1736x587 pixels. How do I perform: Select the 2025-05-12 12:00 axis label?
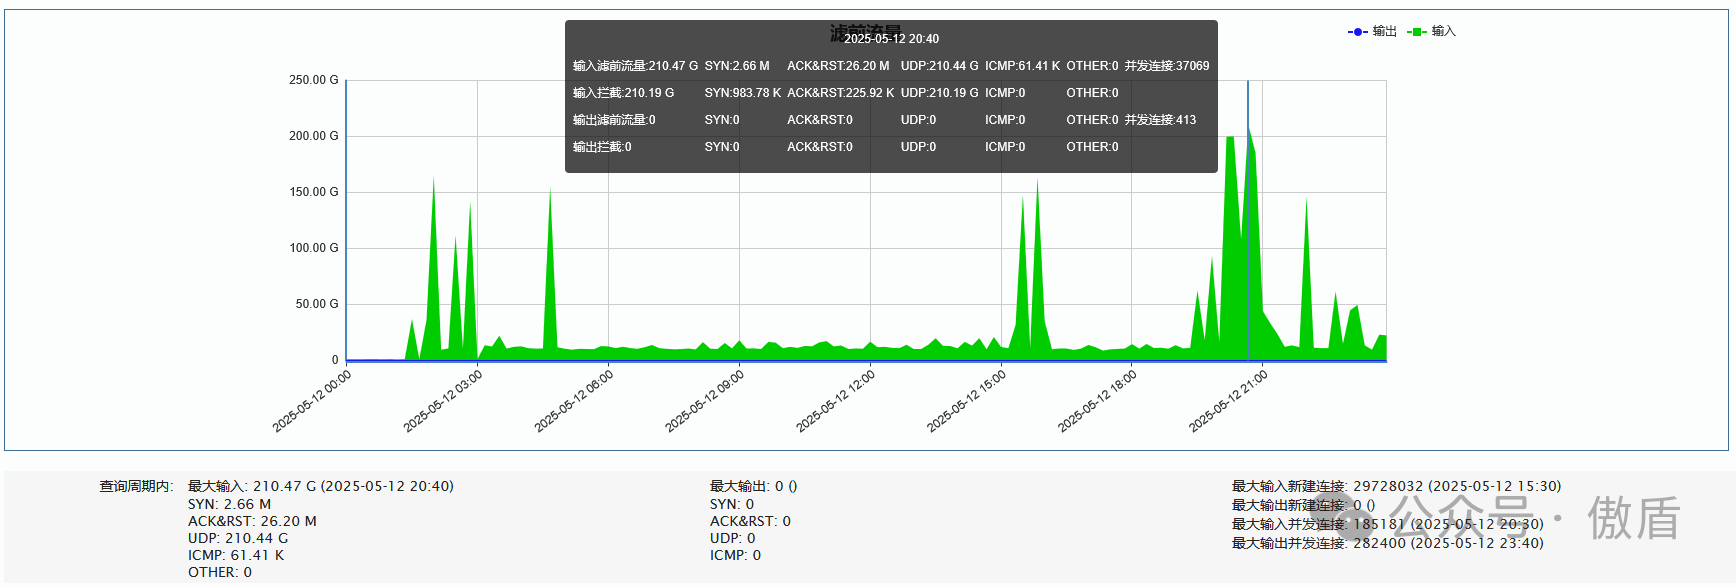(x=836, y=401)
